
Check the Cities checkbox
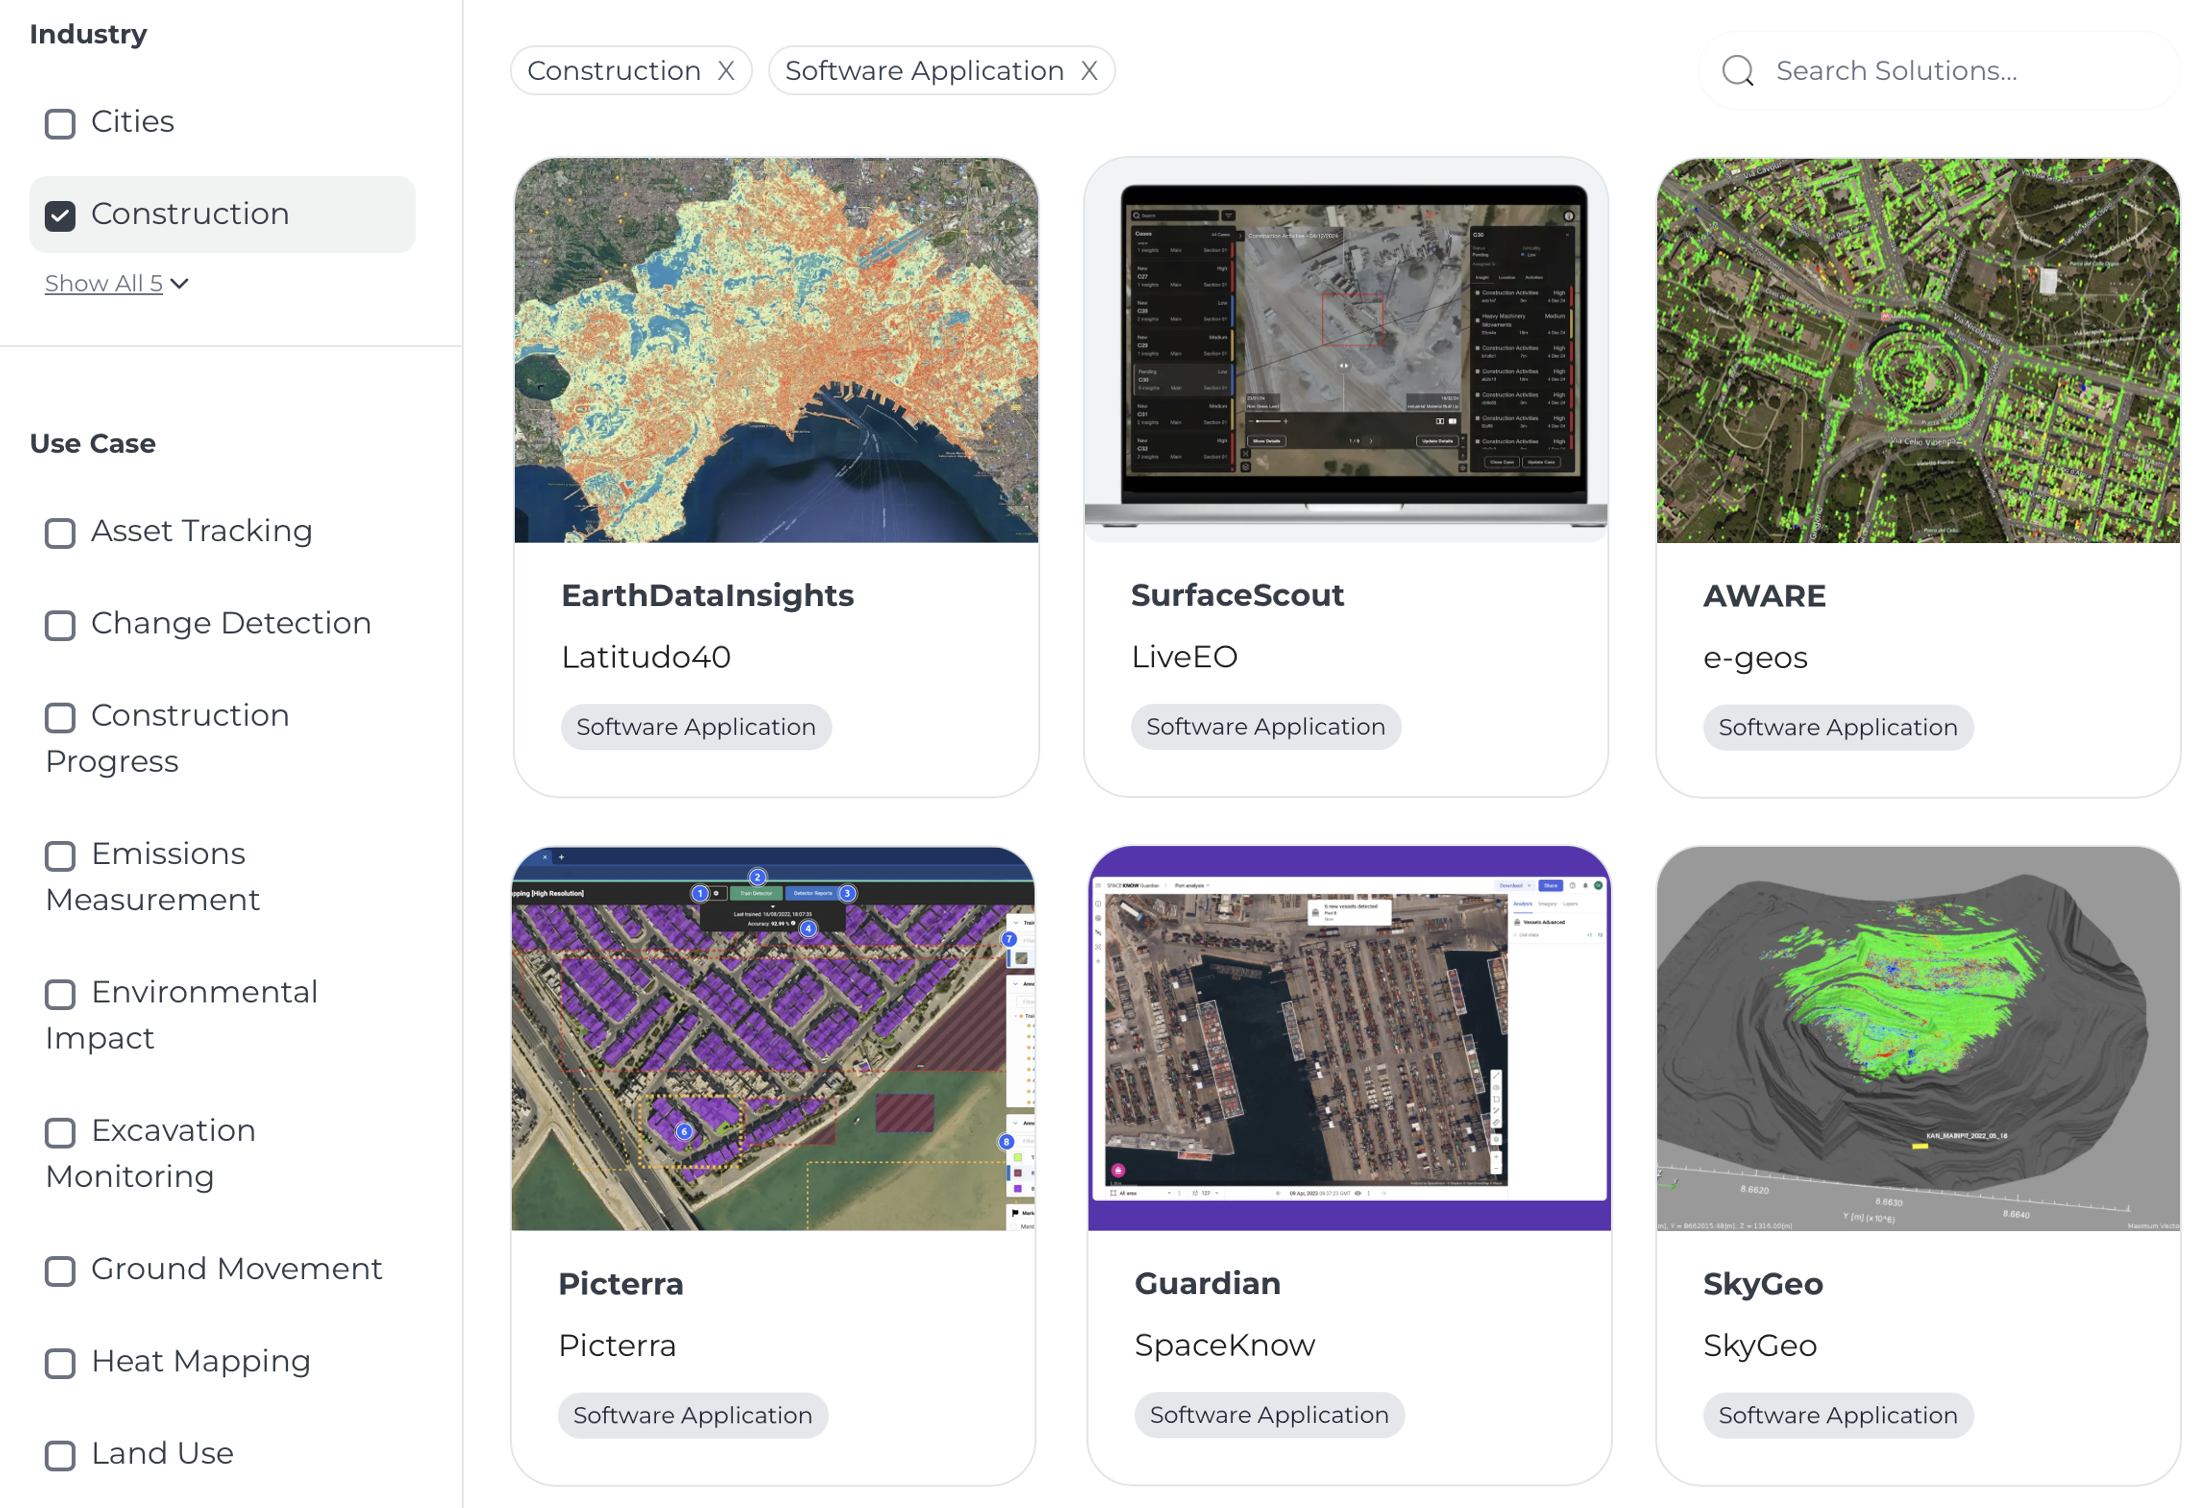click(x=60, y=123)
